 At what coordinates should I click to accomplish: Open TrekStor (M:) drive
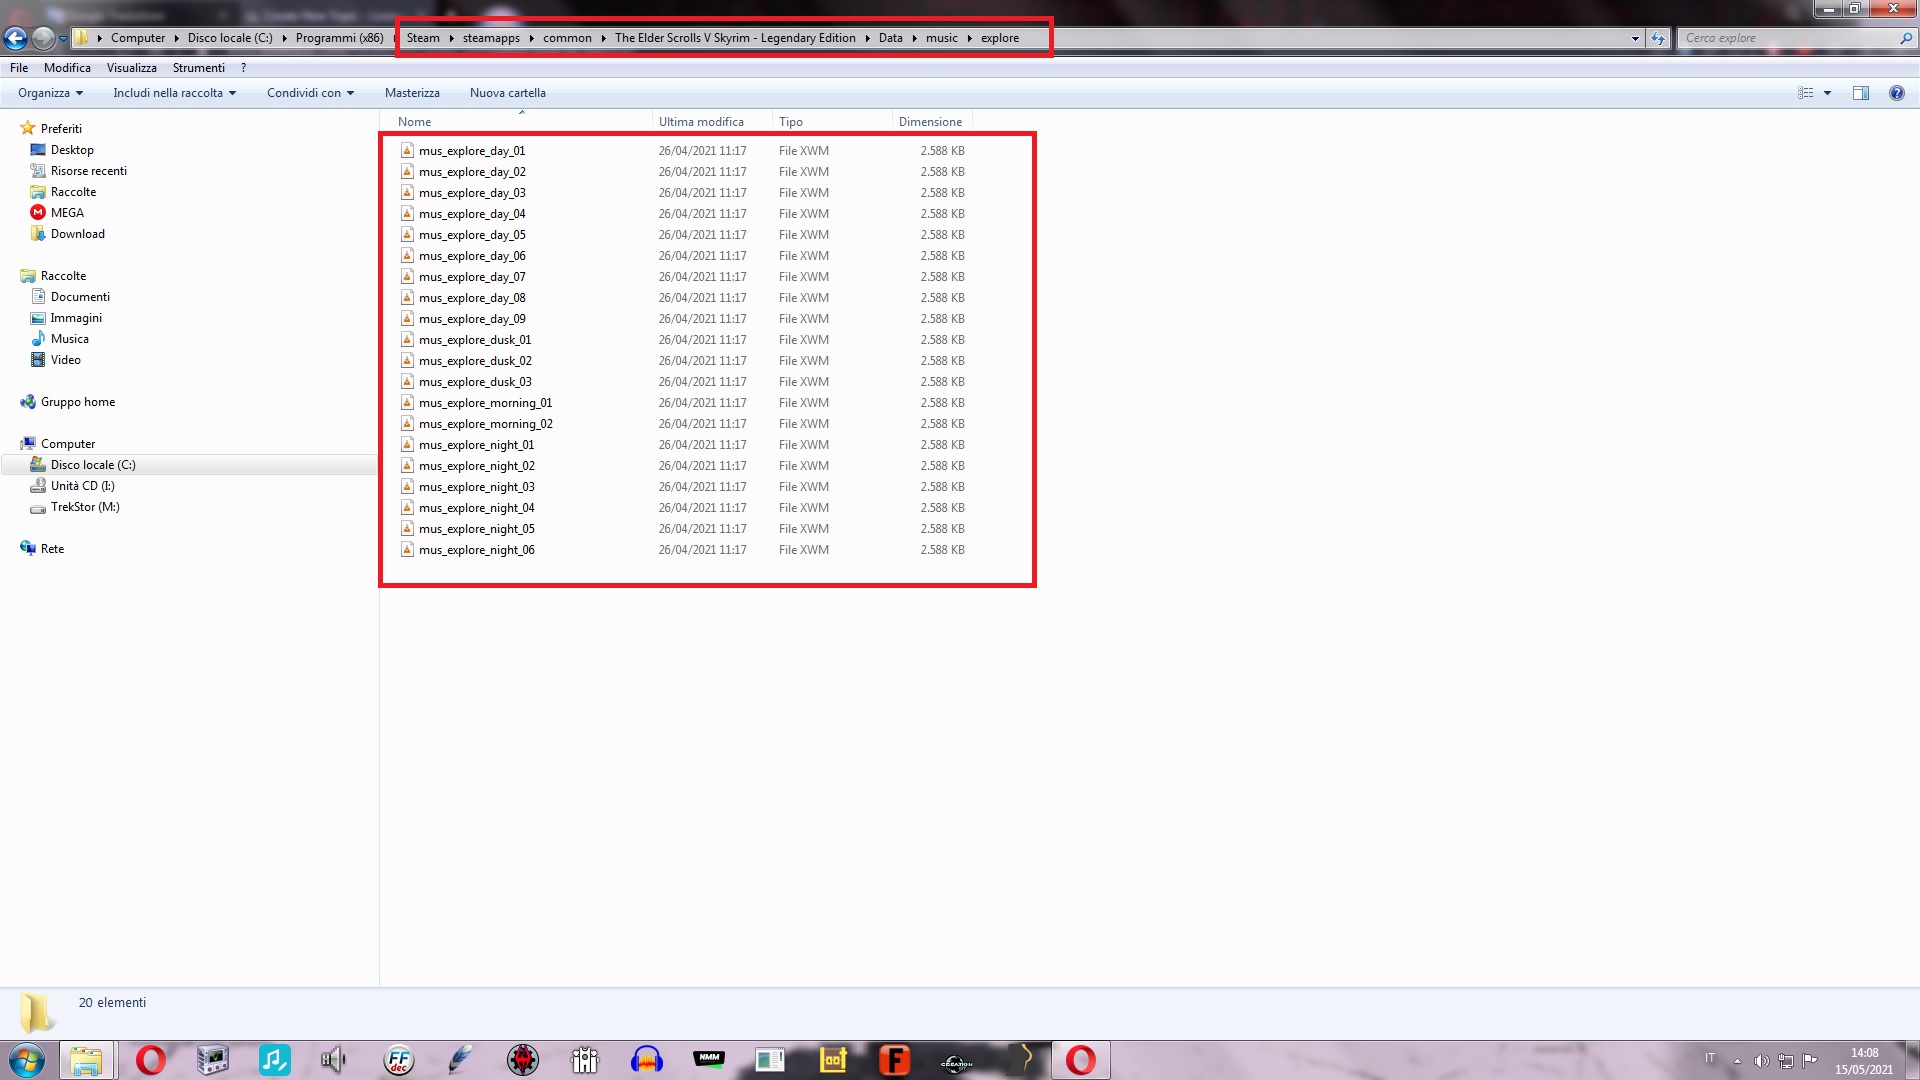coord(85,507)
